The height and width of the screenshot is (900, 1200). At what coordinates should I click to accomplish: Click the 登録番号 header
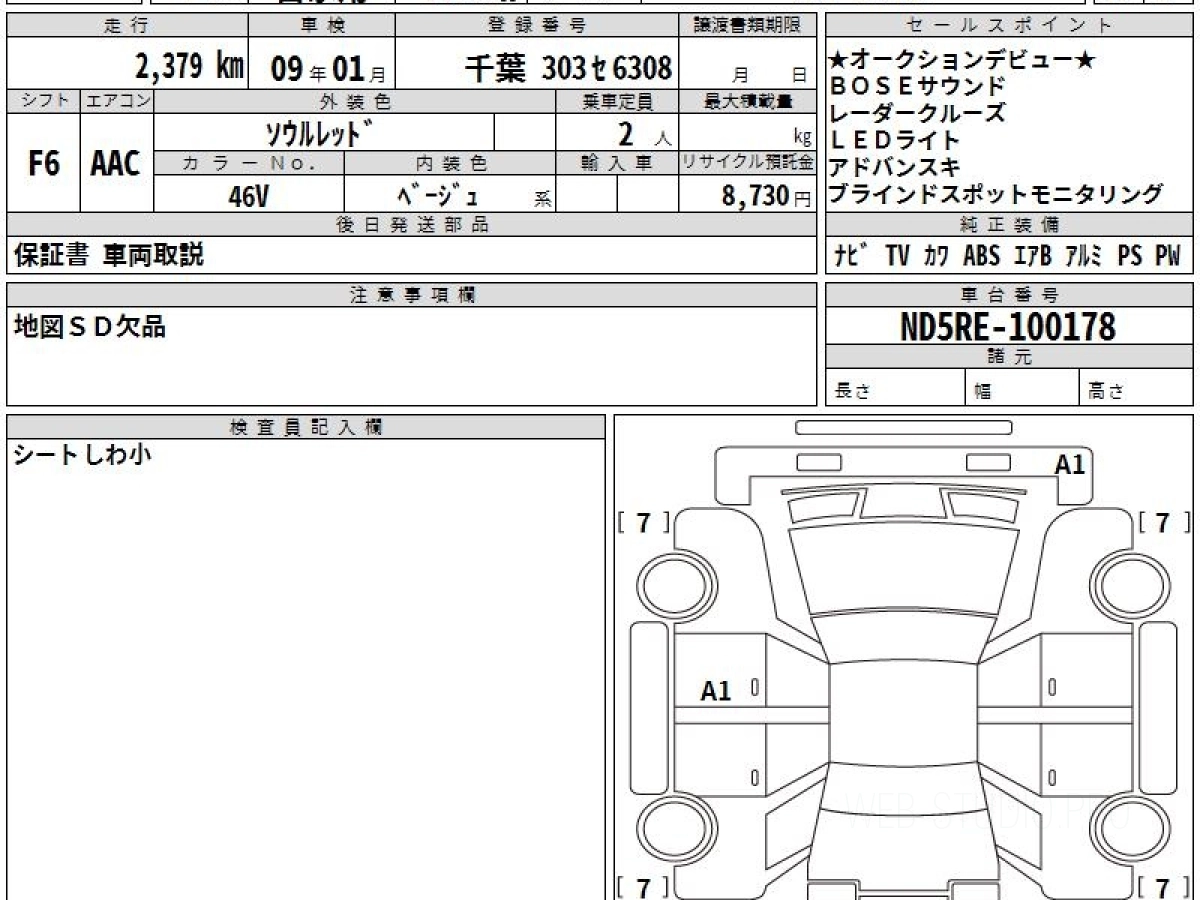coord(537,26)
